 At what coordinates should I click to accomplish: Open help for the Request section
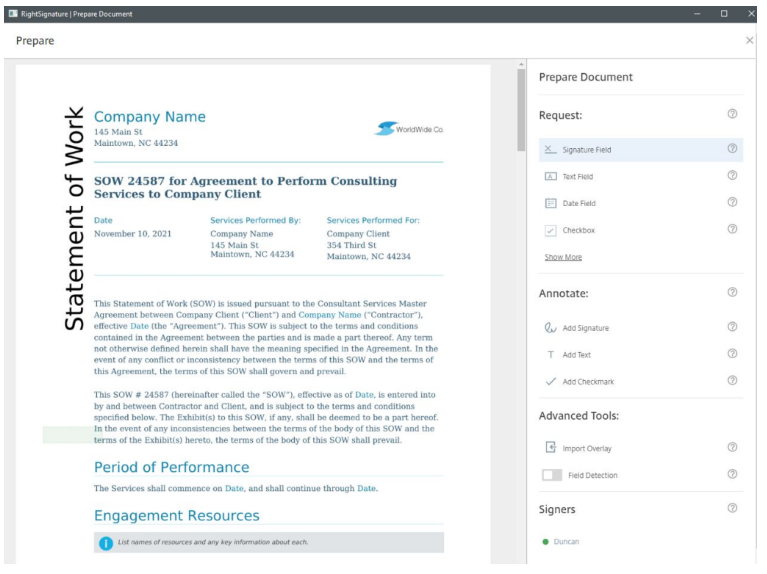(x=732, y=115)
